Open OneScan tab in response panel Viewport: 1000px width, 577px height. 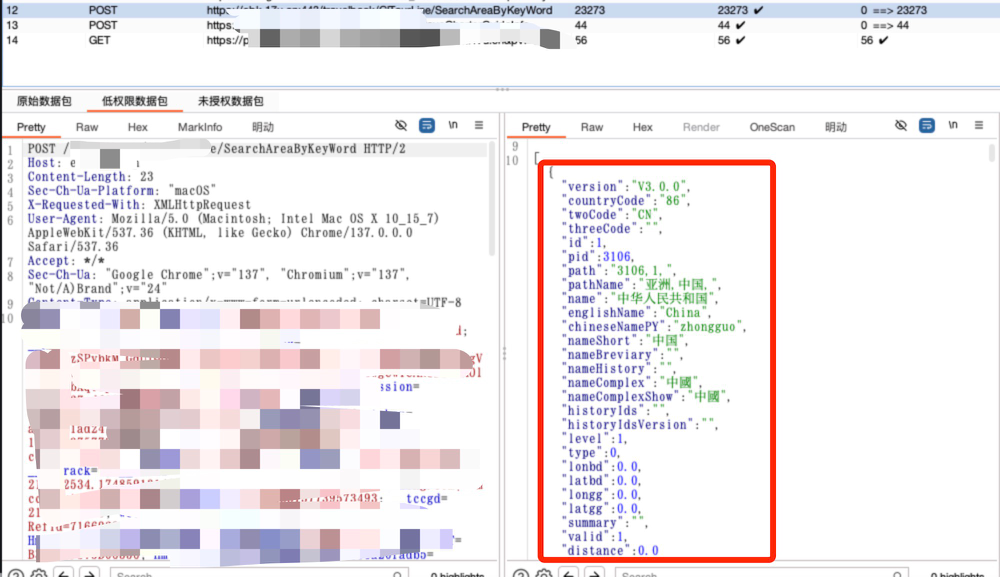pyautogui.click(x=772, y=127)
